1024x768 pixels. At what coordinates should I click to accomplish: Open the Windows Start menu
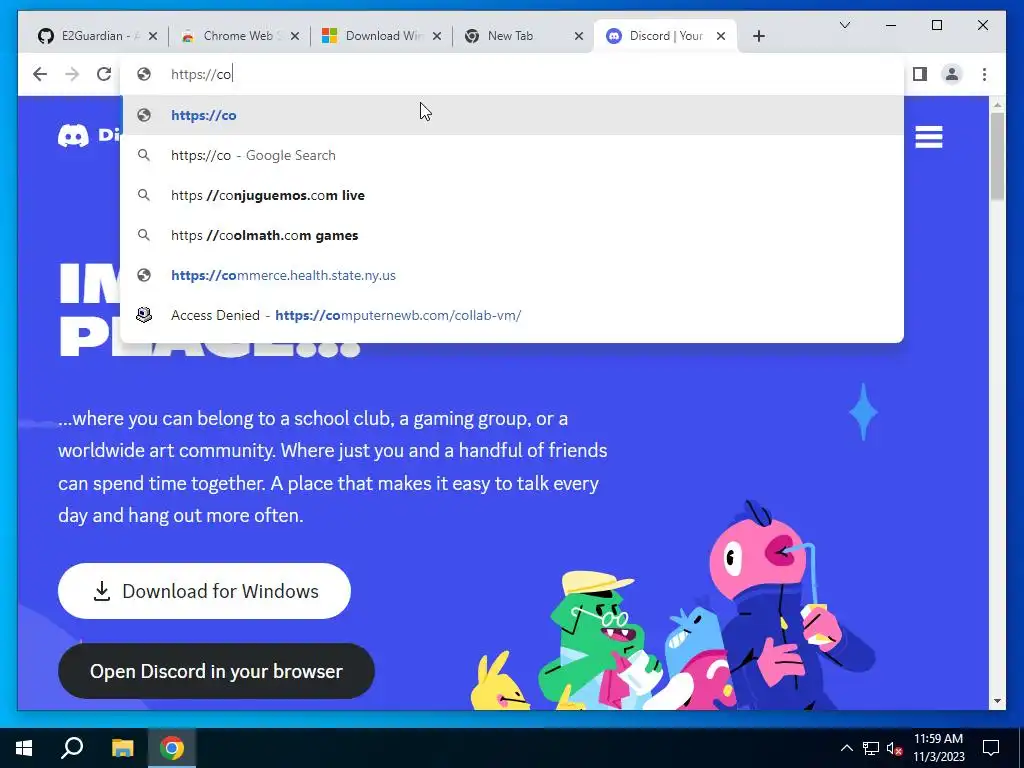[x=24, y=748]
